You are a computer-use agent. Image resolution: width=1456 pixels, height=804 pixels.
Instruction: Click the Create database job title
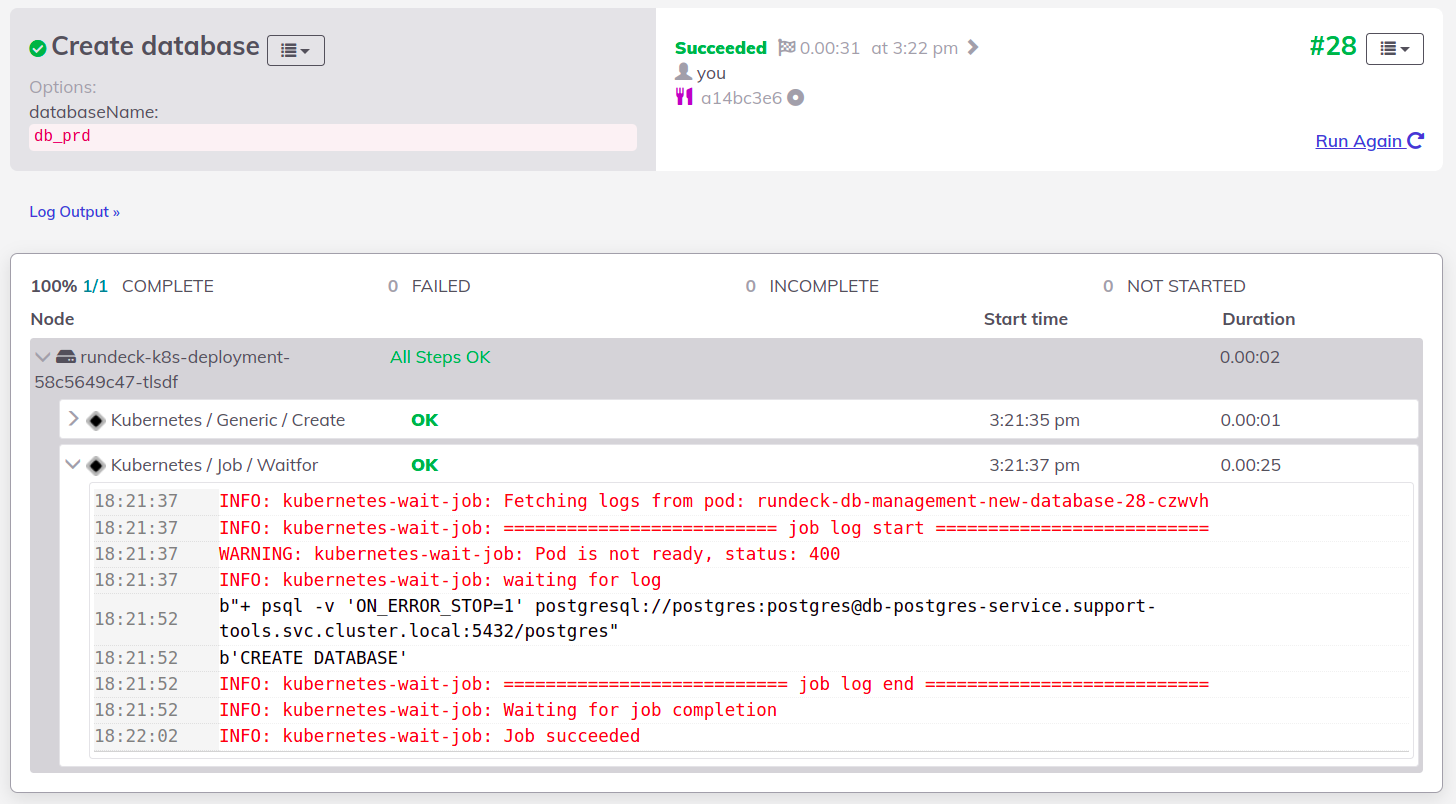[155, 46]
